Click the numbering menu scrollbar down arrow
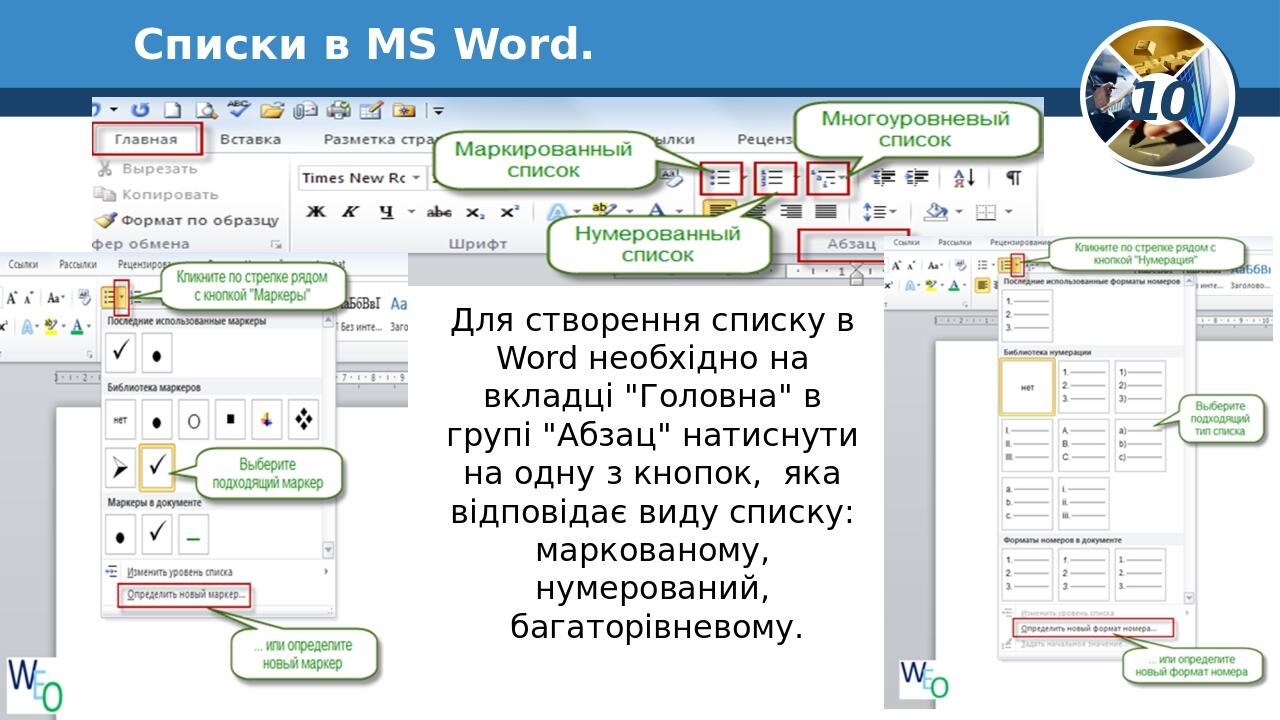1280x720 pixels. [1188, 597]
